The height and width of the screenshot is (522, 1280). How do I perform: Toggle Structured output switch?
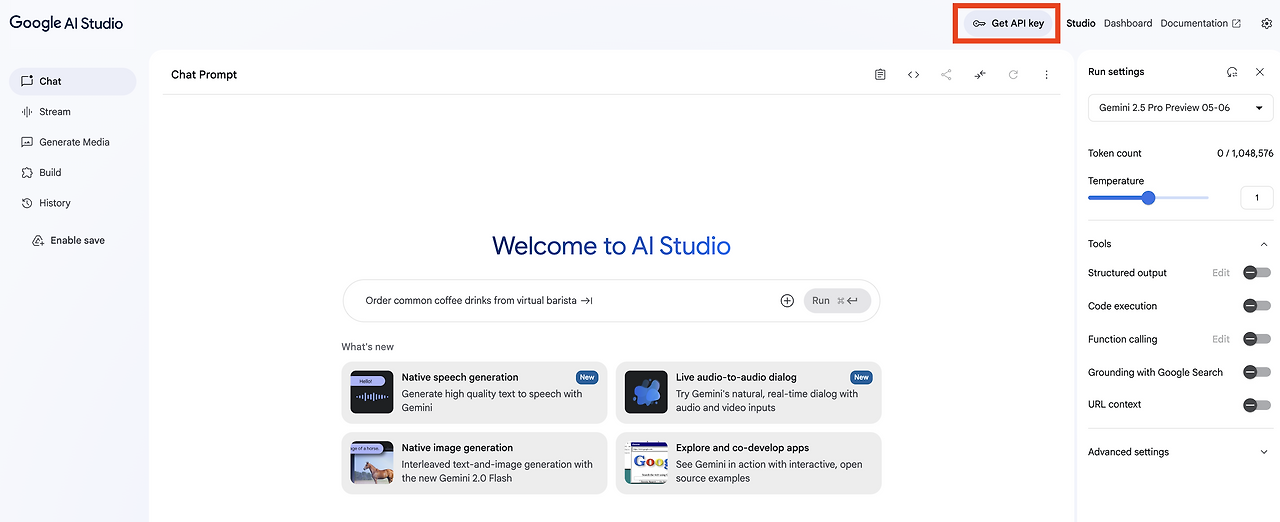1256,273
